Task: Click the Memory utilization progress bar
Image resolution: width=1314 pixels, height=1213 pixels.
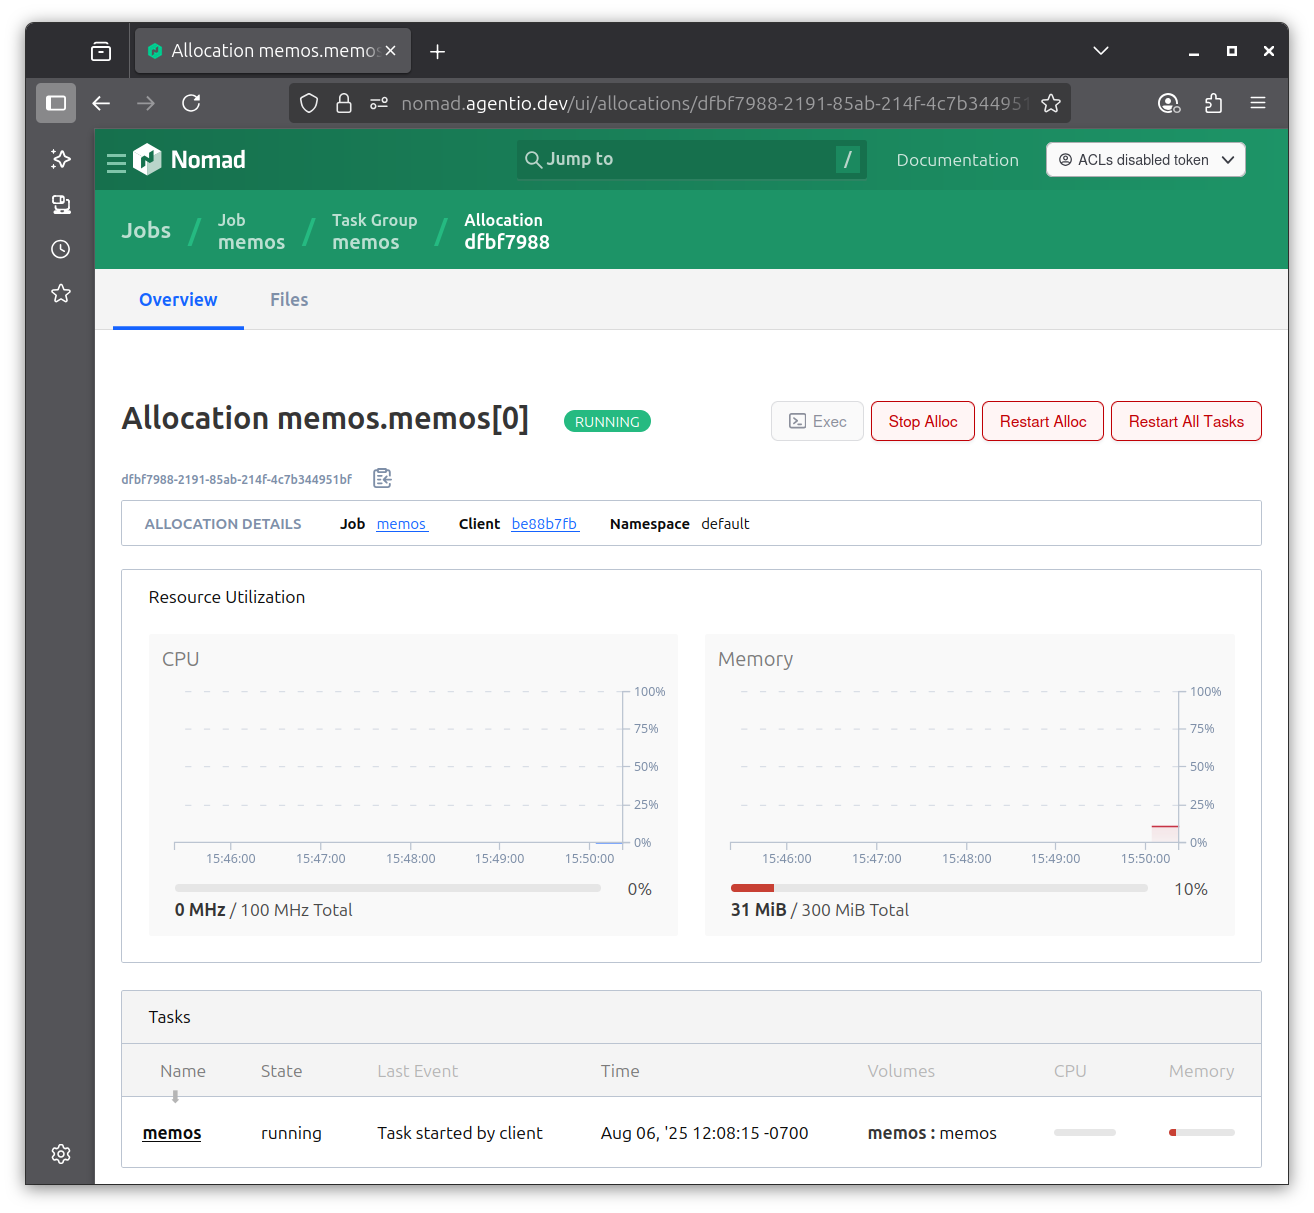Action: pos(939,888)
